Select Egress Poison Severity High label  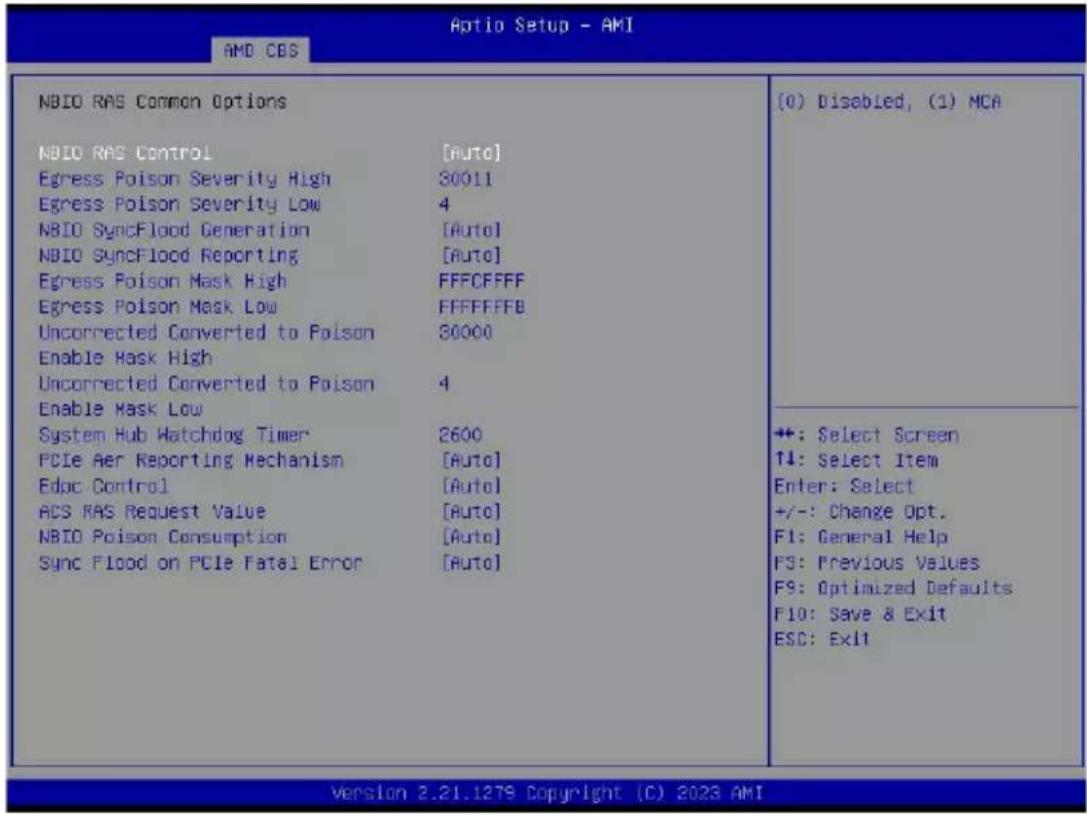184,179
